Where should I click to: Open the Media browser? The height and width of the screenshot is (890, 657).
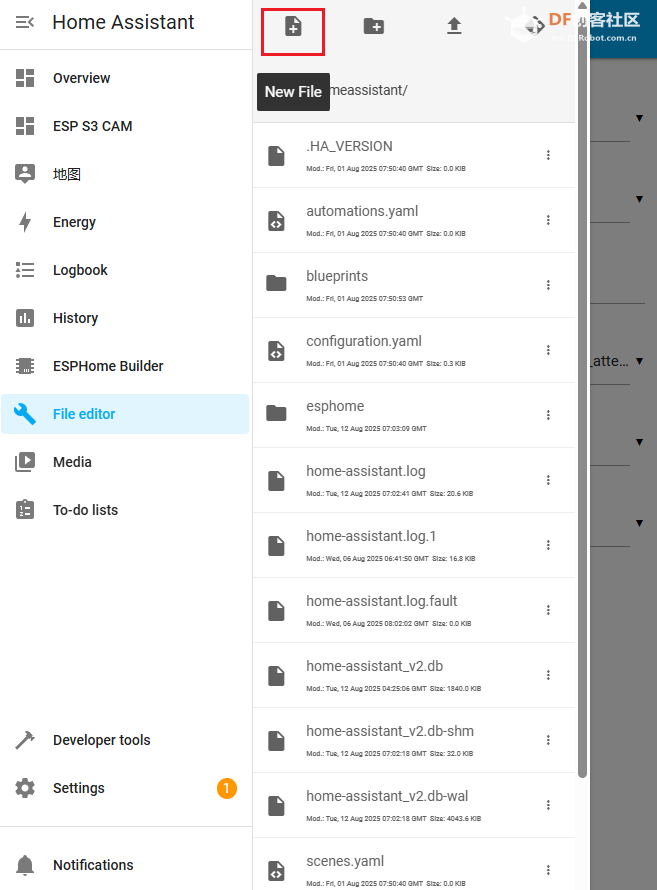125,461
